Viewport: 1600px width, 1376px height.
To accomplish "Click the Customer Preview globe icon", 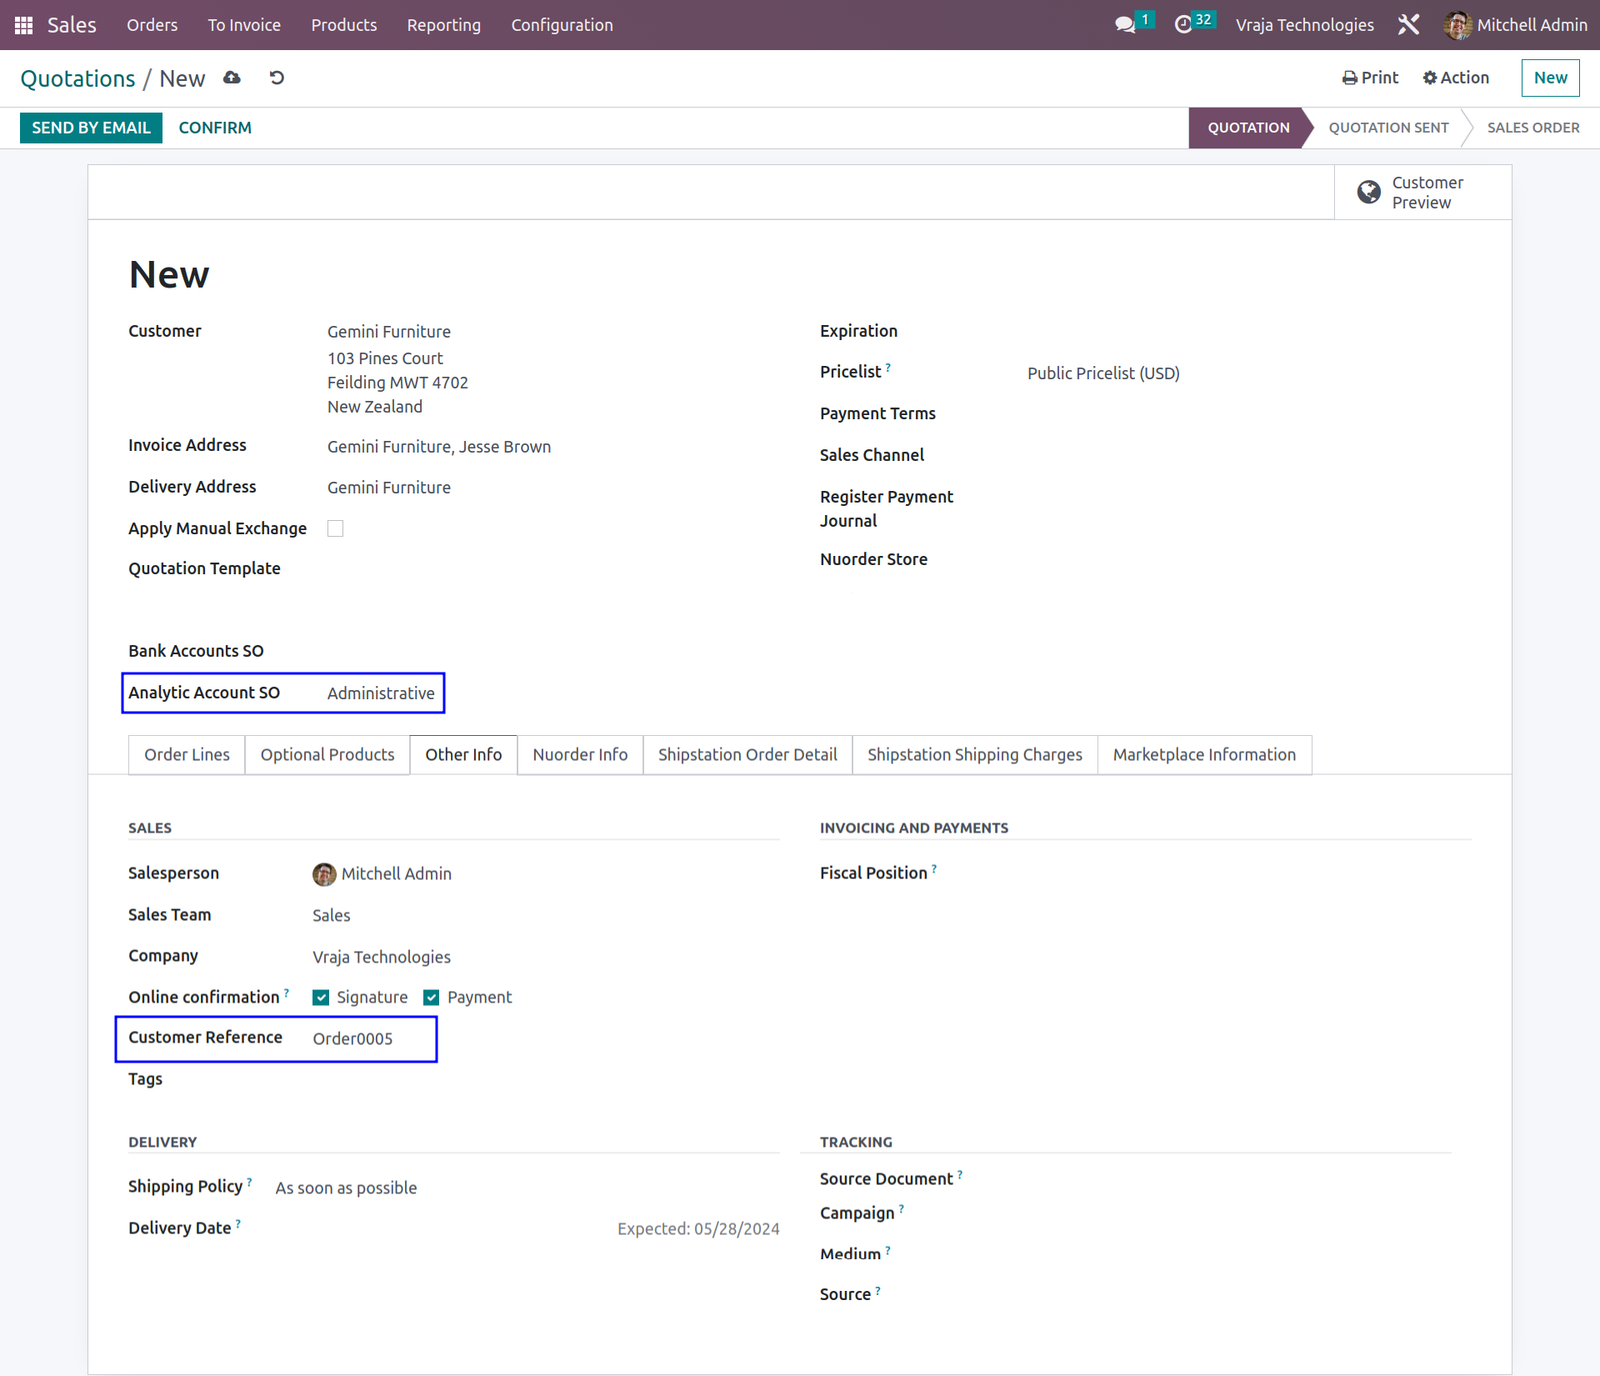I will click(x=1369, y=192).
